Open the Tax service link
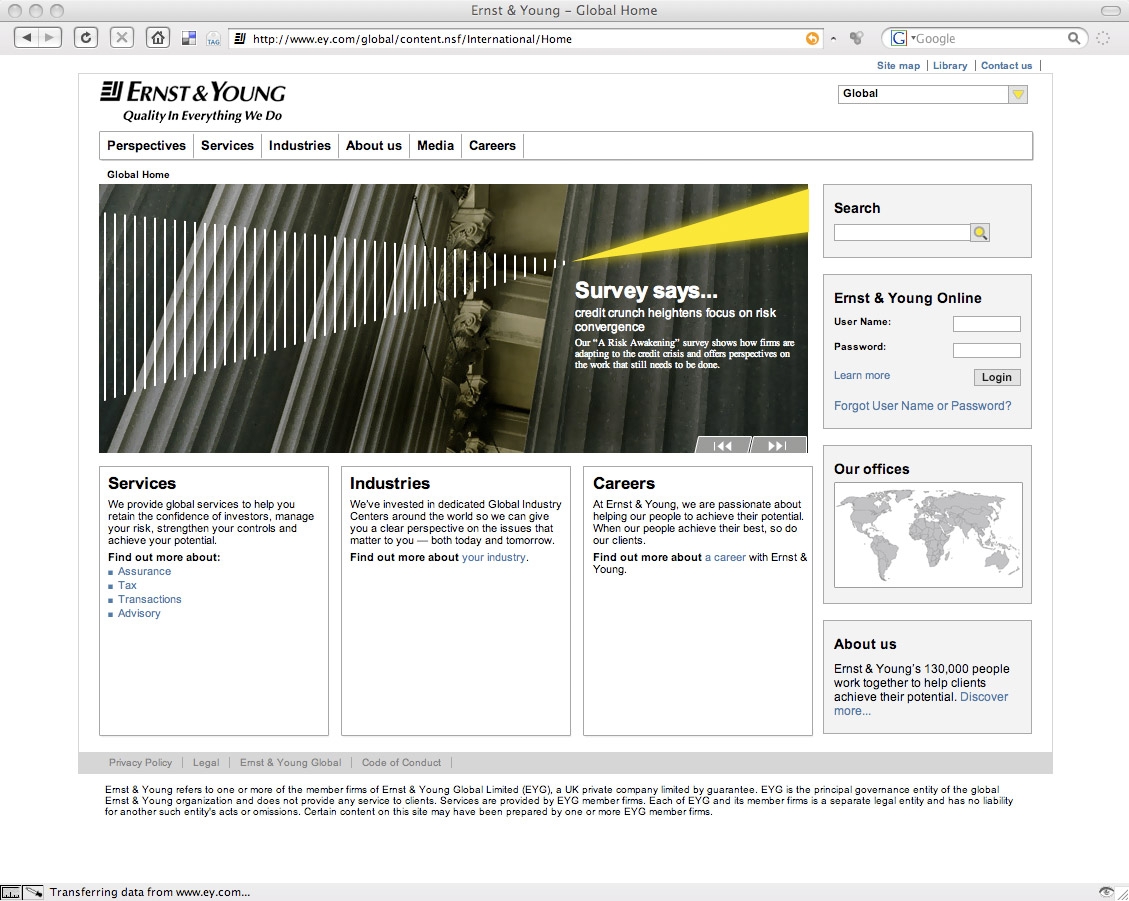The height and width of the screenshot is (901, 1129). point(127,586)
